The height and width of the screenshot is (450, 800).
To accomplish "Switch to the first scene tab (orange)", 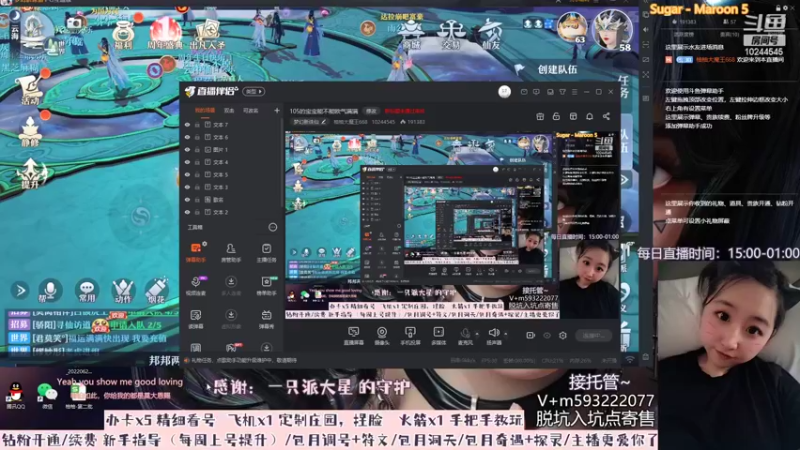I will point(205,110).
